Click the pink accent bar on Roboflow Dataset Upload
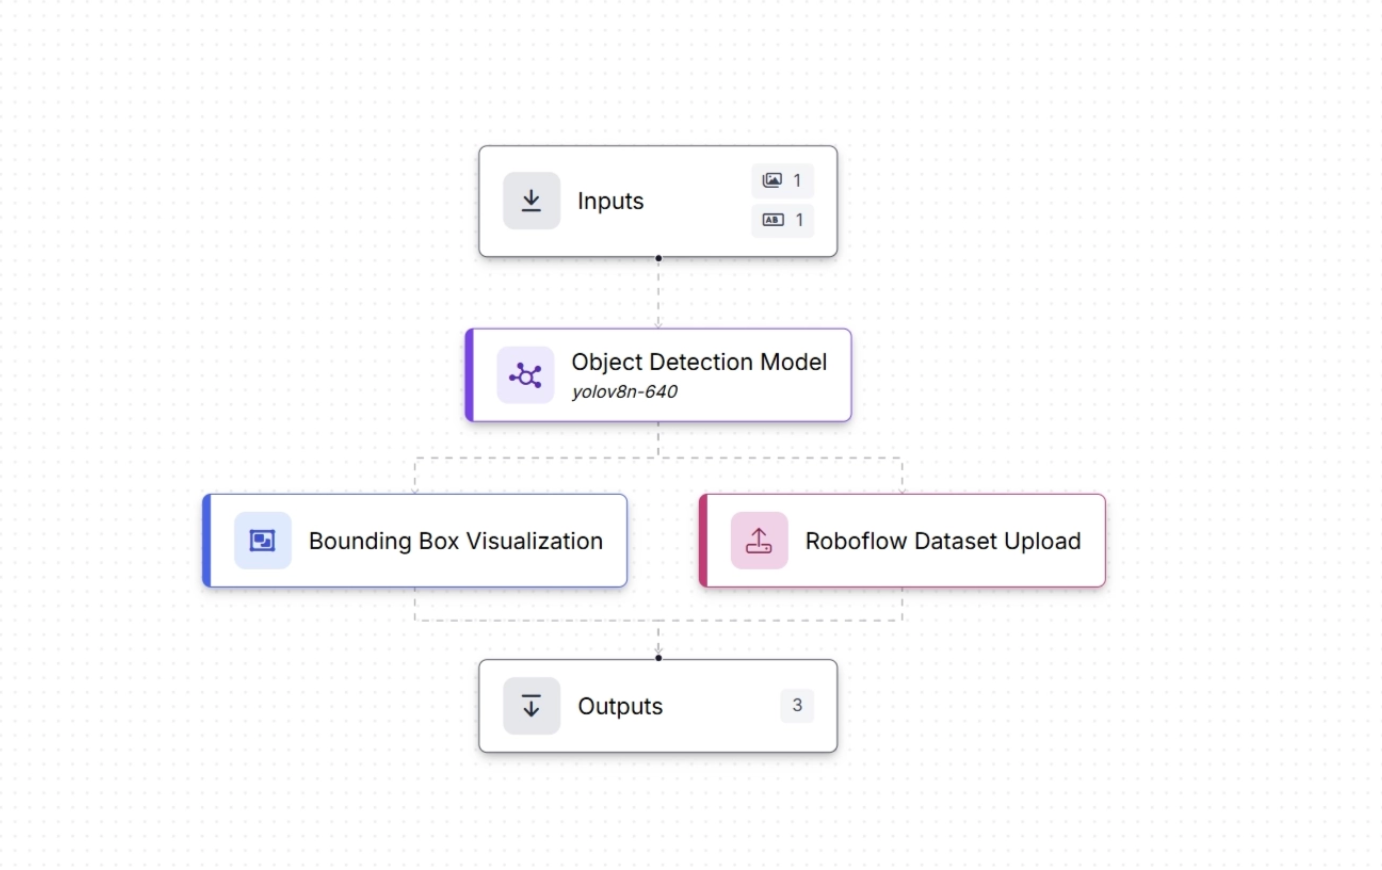This screenshot has width=1382, height=870. click(703, 541)
